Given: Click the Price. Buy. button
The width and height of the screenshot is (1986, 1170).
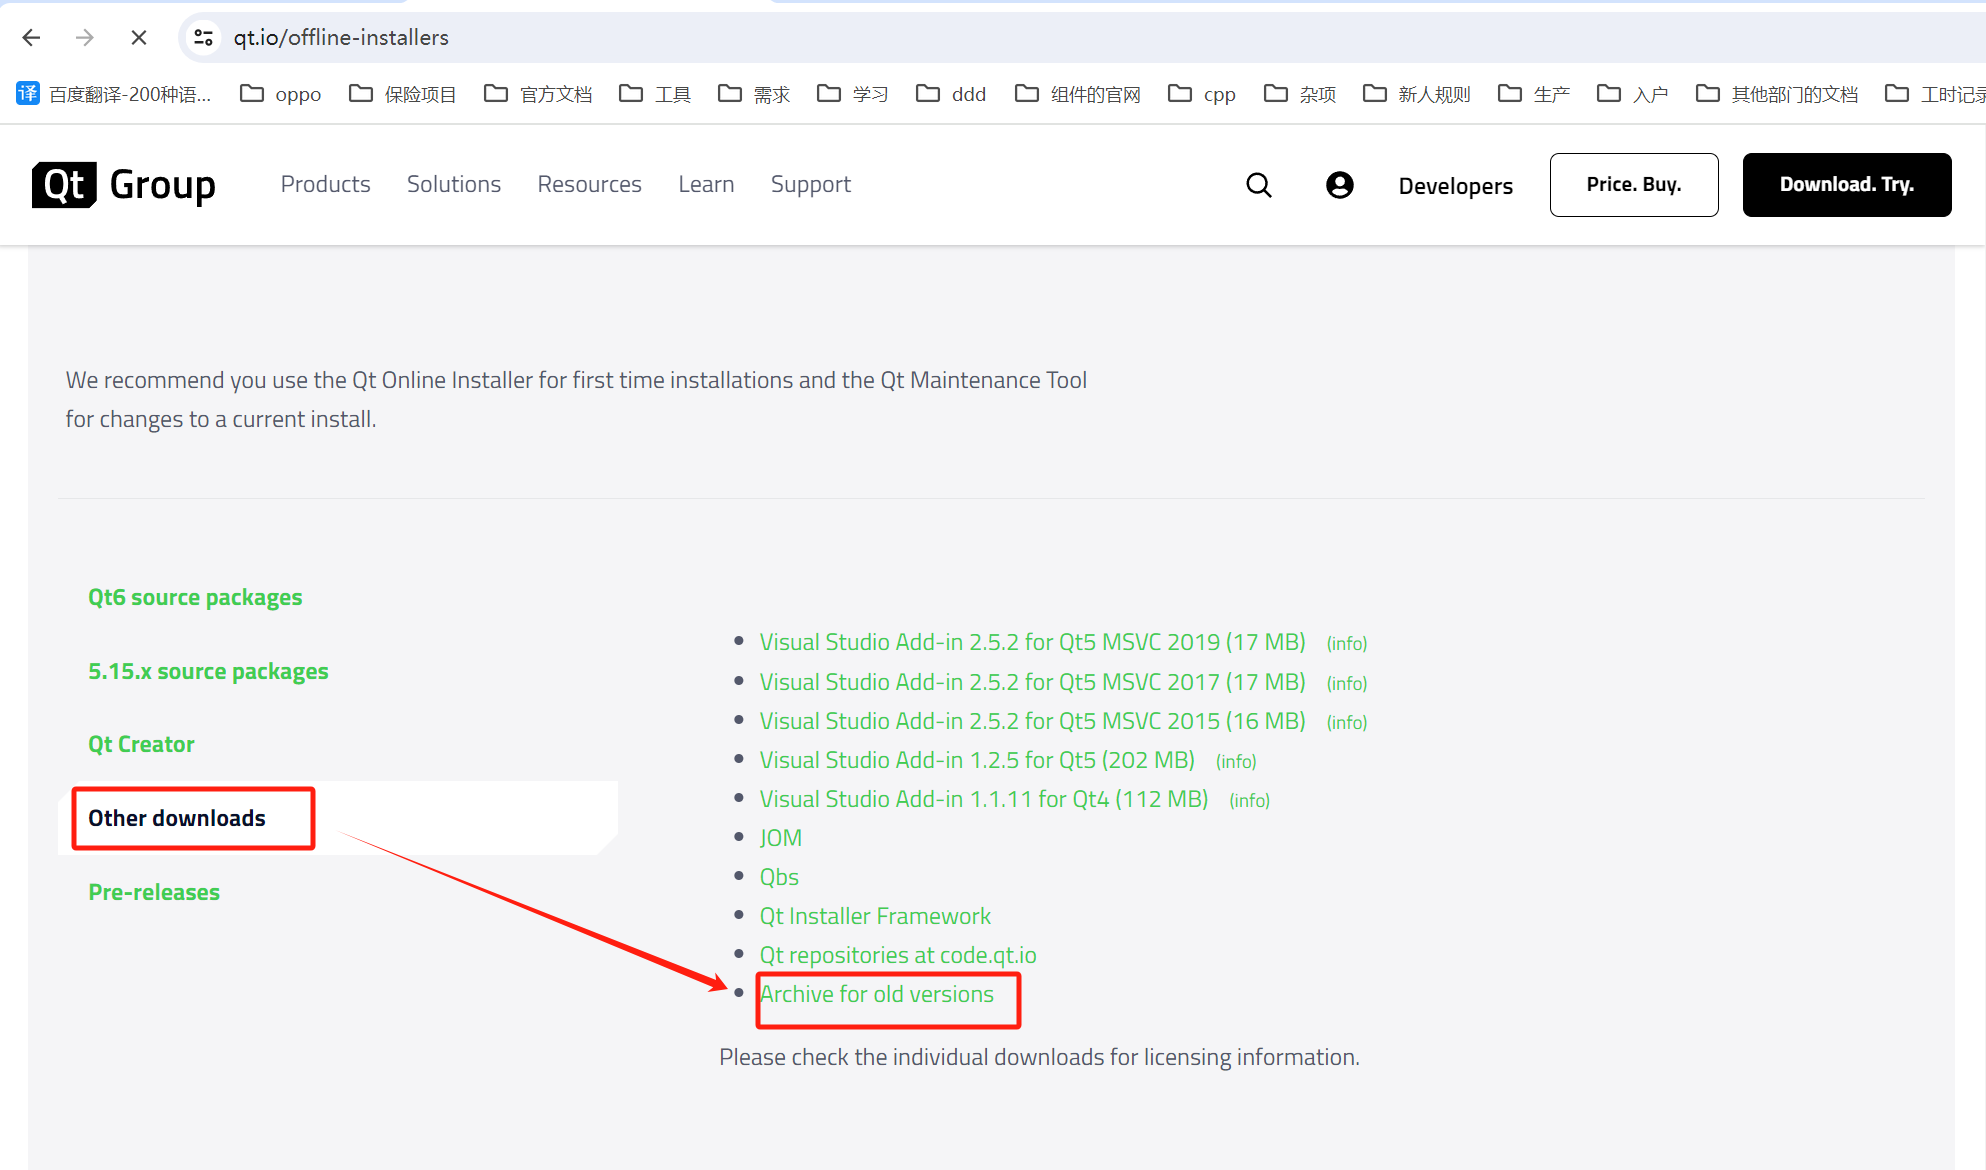Looking at the screenshot, I should click(1634, 185).
